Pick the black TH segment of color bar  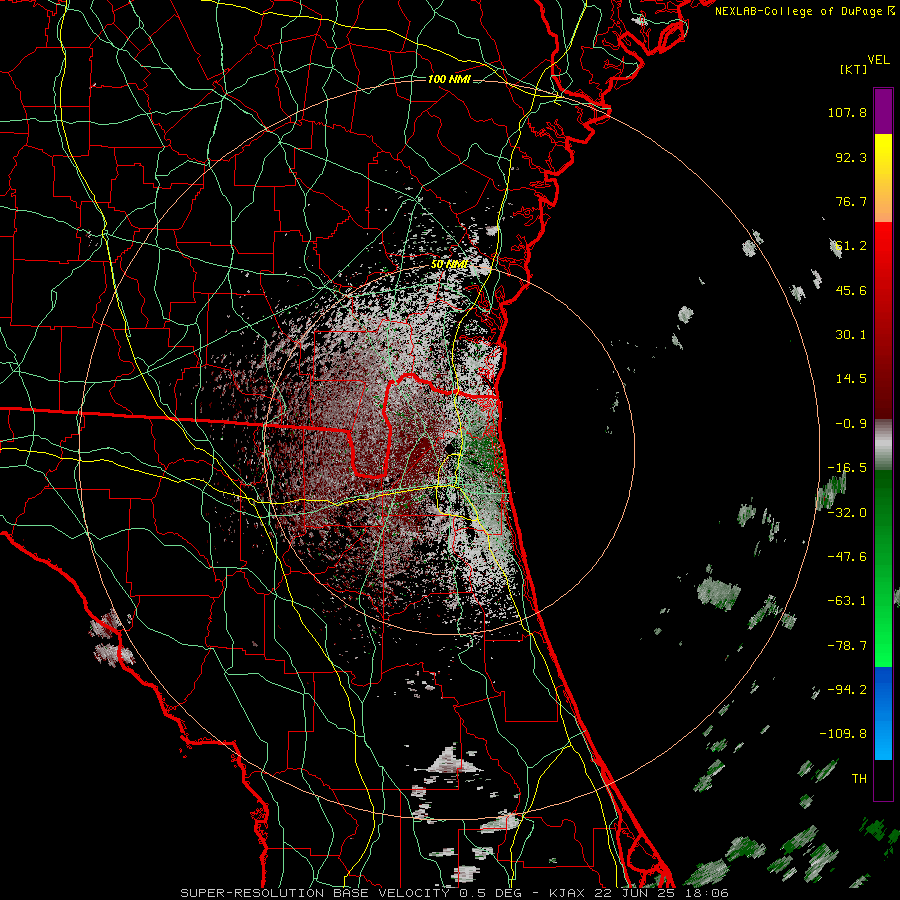[883, 780]
